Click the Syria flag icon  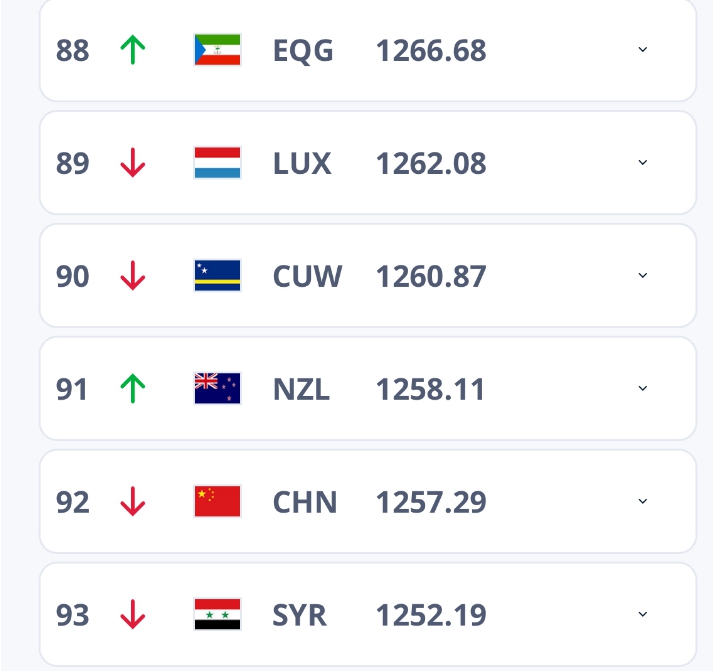[217, 615]
